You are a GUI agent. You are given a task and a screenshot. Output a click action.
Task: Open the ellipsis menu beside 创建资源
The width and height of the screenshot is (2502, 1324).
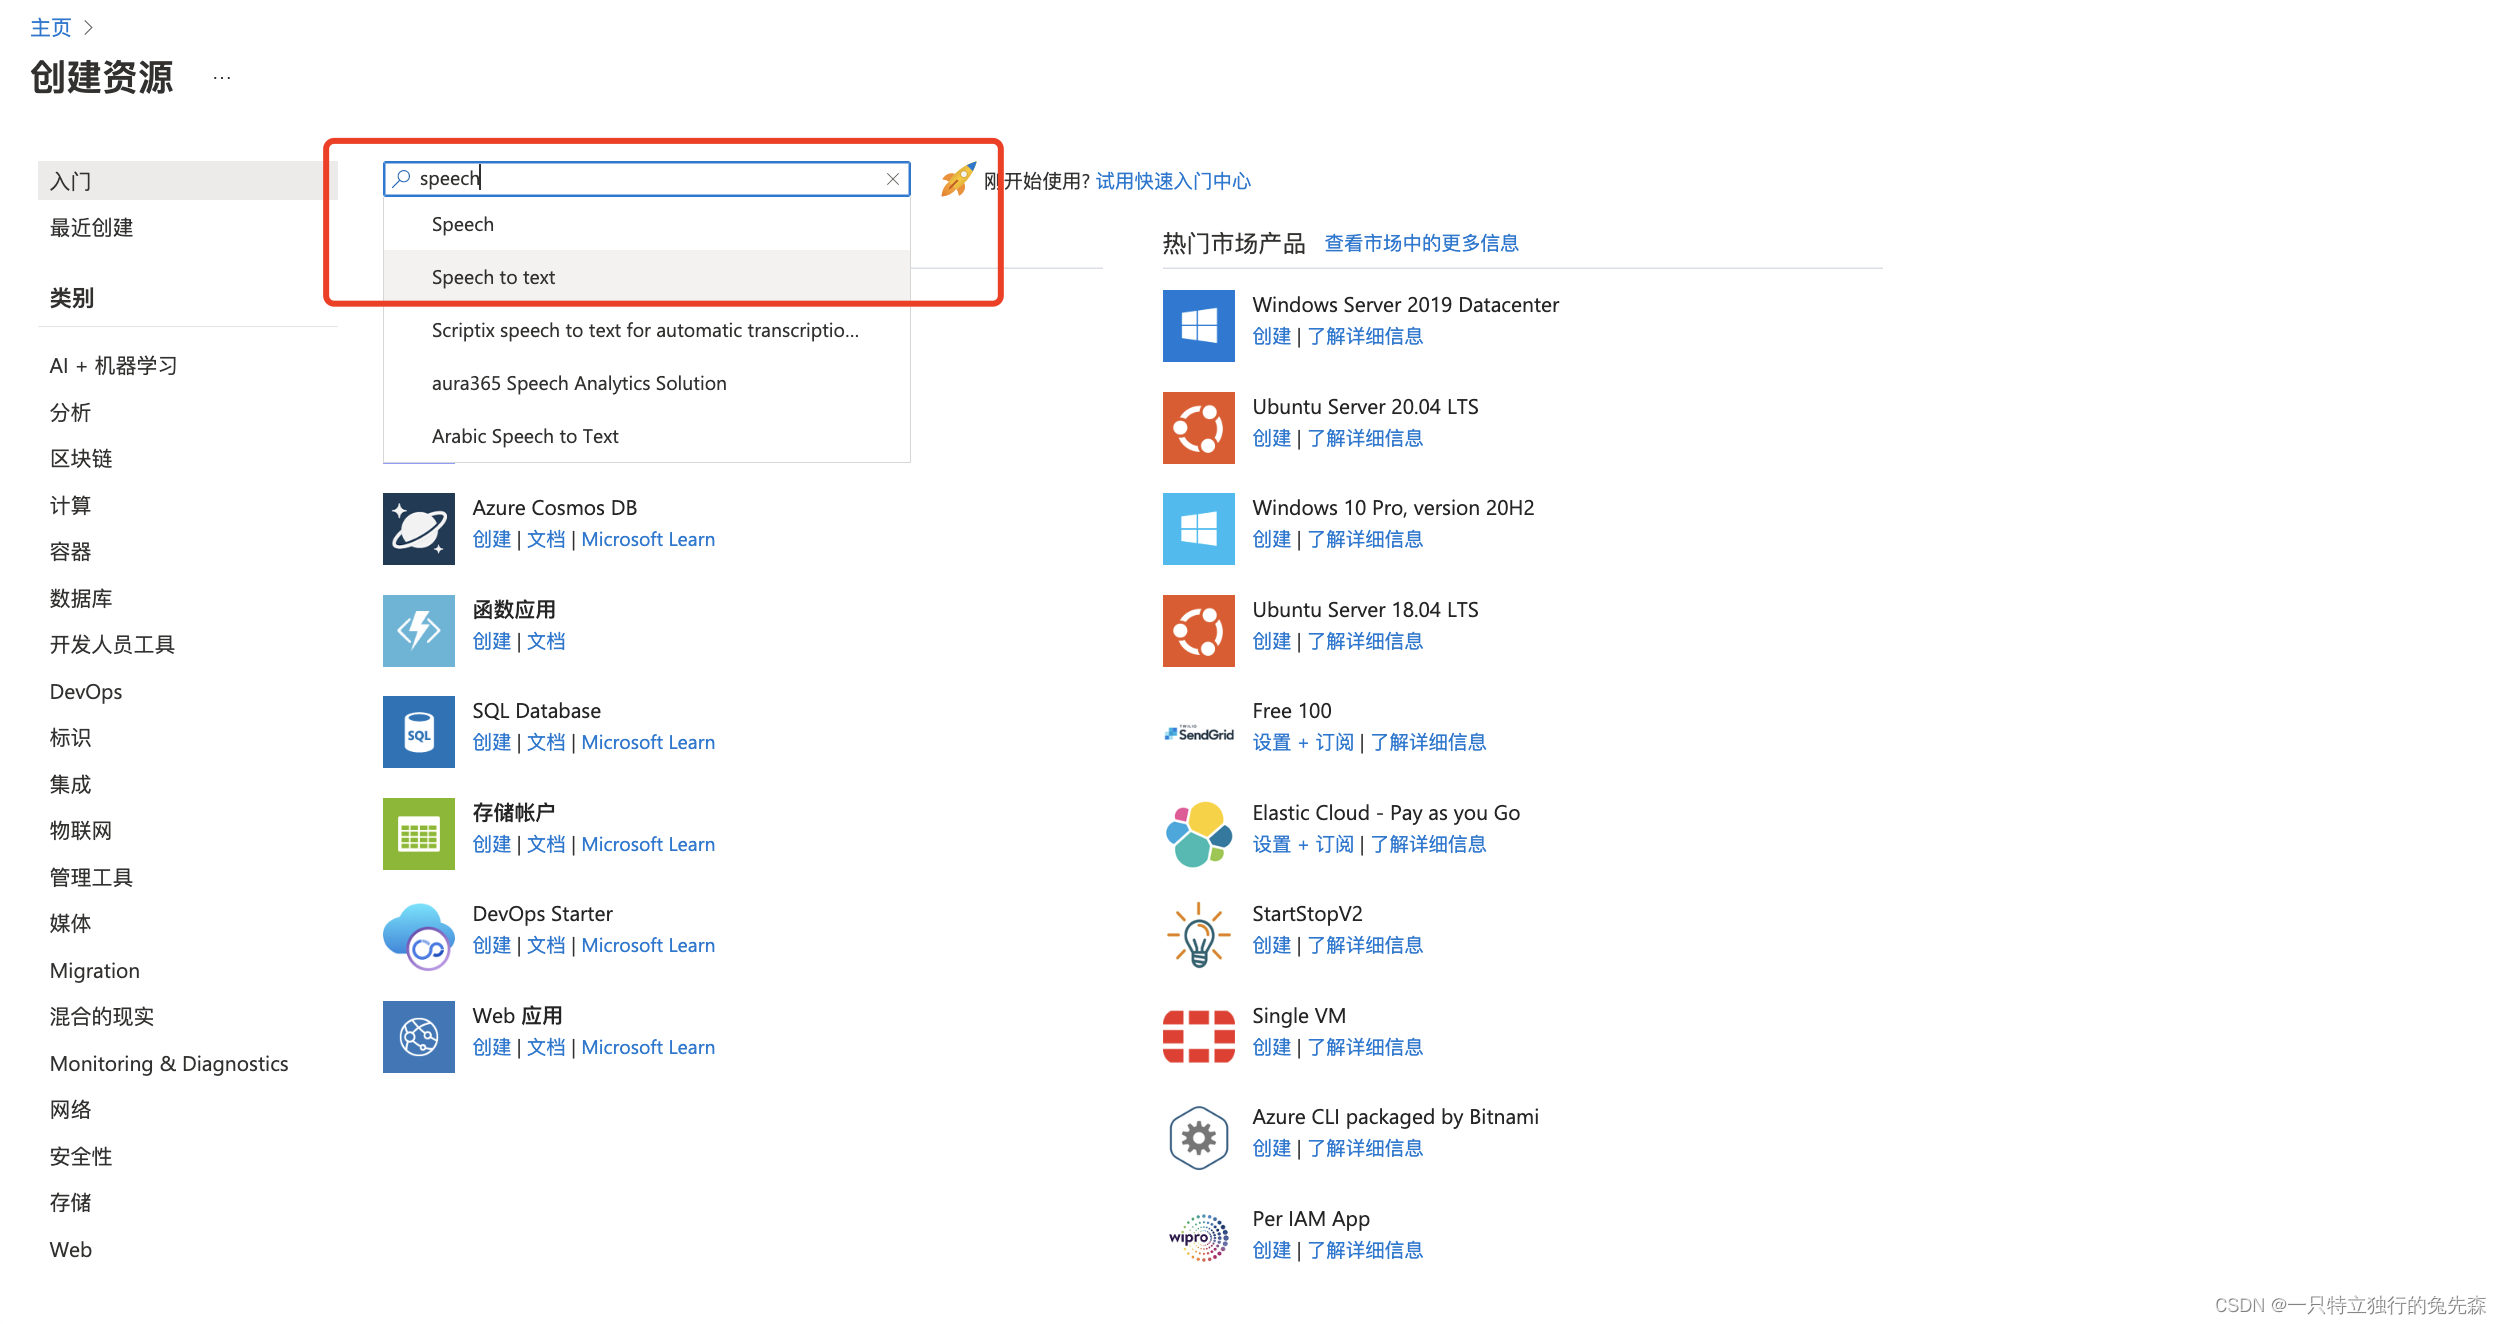(x=222, y=78)
